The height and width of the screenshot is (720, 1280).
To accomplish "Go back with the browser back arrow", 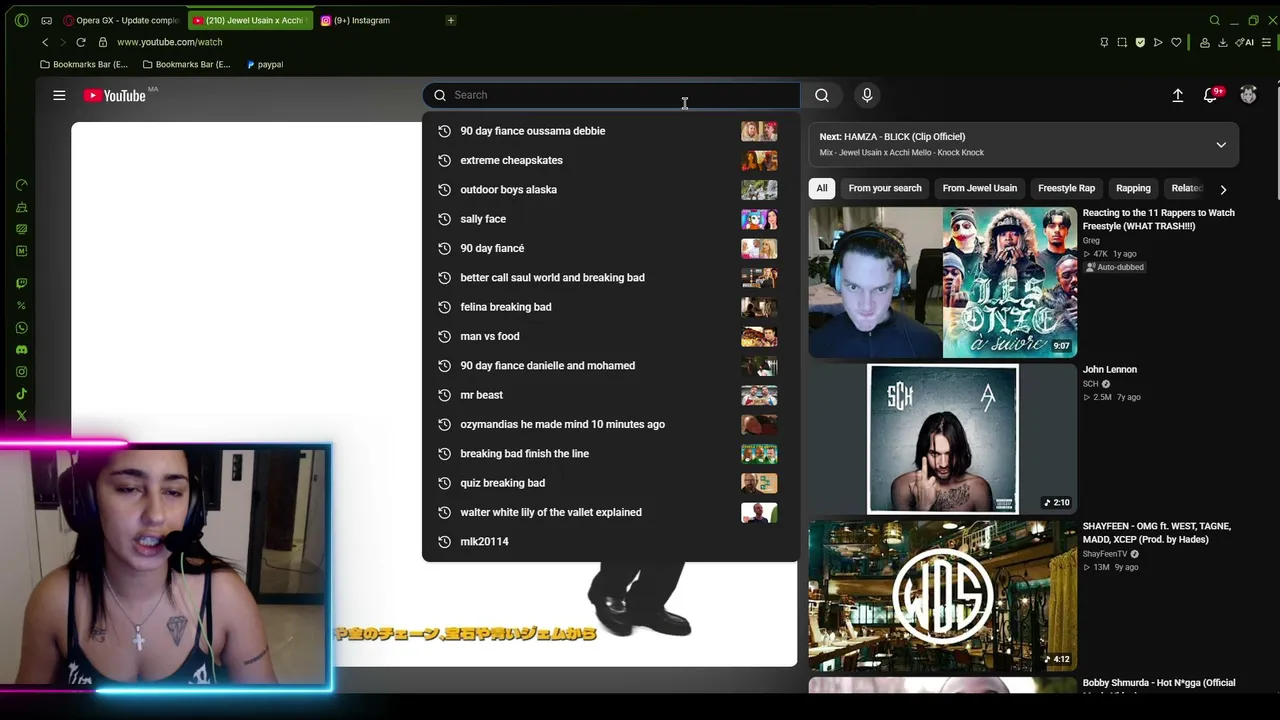I will 45,42.
